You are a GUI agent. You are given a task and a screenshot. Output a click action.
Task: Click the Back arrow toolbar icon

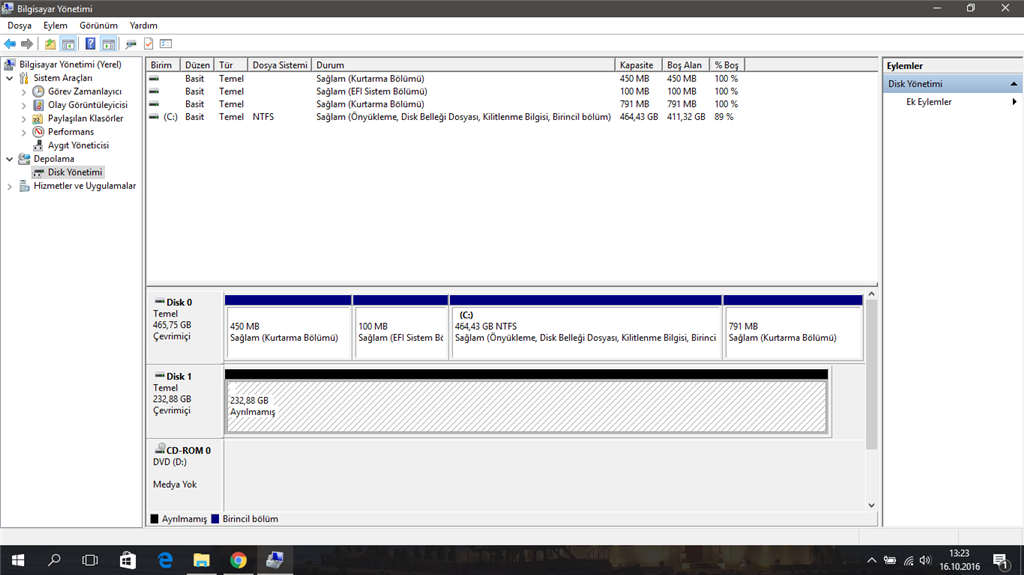[x=10, y=44]
